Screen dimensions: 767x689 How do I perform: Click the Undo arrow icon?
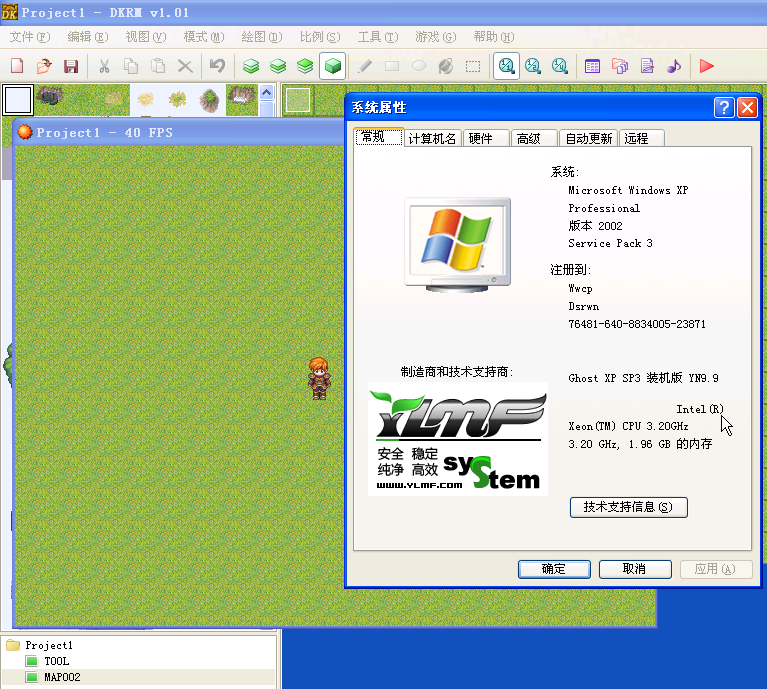click(x=218, y=66)
